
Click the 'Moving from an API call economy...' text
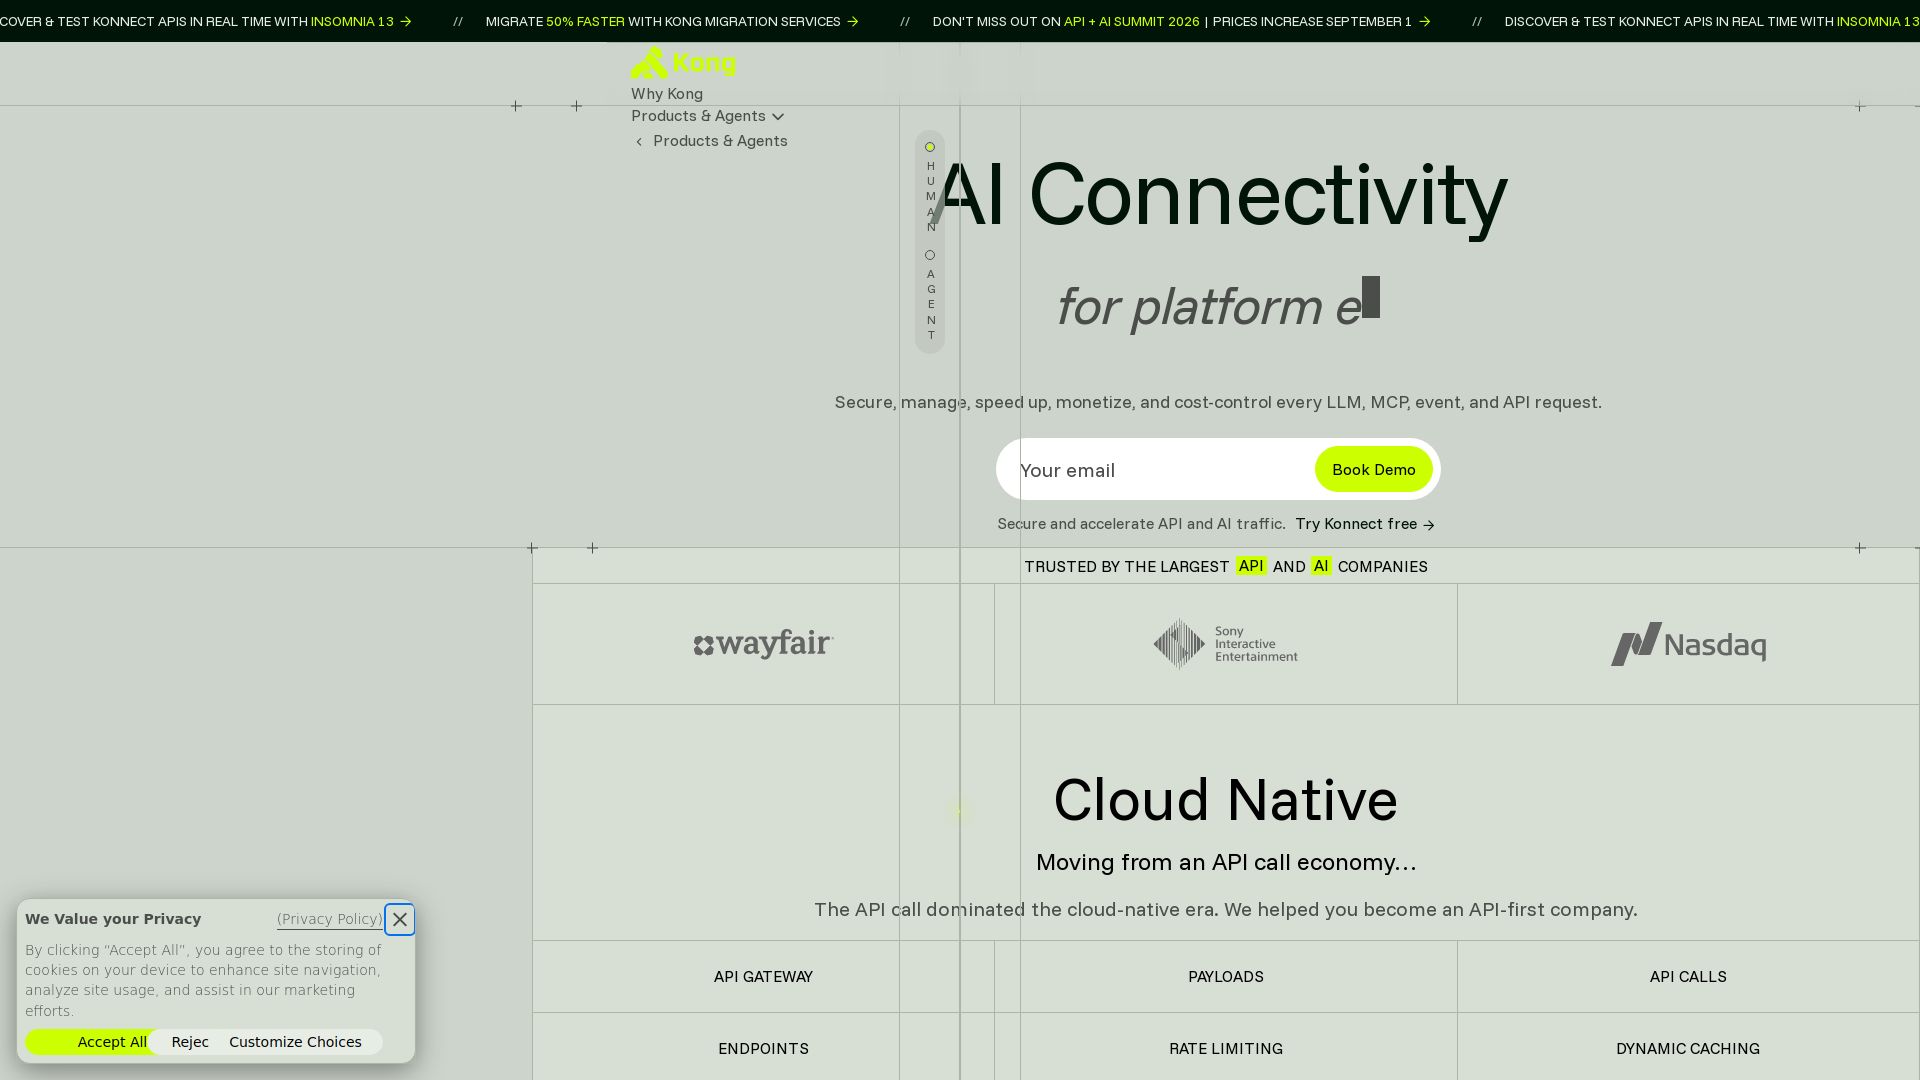click(x=1226, y=862)
